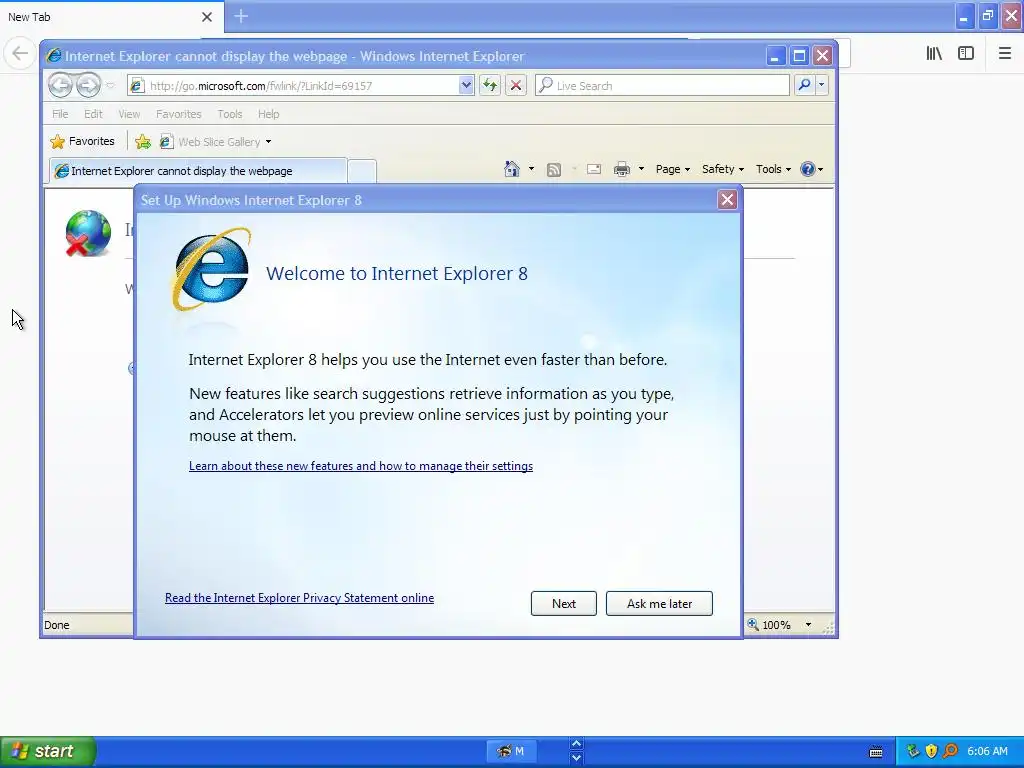The height and width of the screenshot is (768, 1024).
Task: Click the keyboard icon on taskbar
Action: pos(876,752)
